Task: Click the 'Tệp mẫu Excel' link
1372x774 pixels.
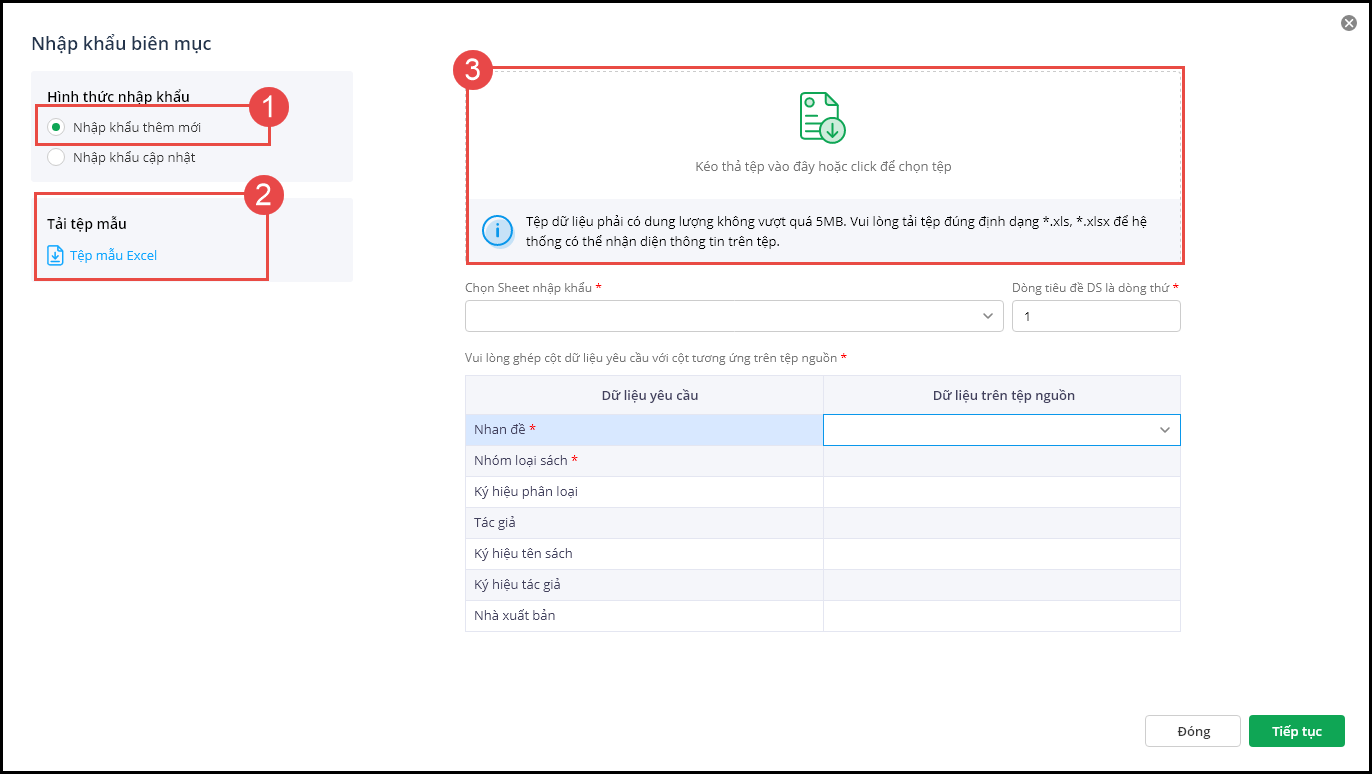Action: [x=113, y=256]
